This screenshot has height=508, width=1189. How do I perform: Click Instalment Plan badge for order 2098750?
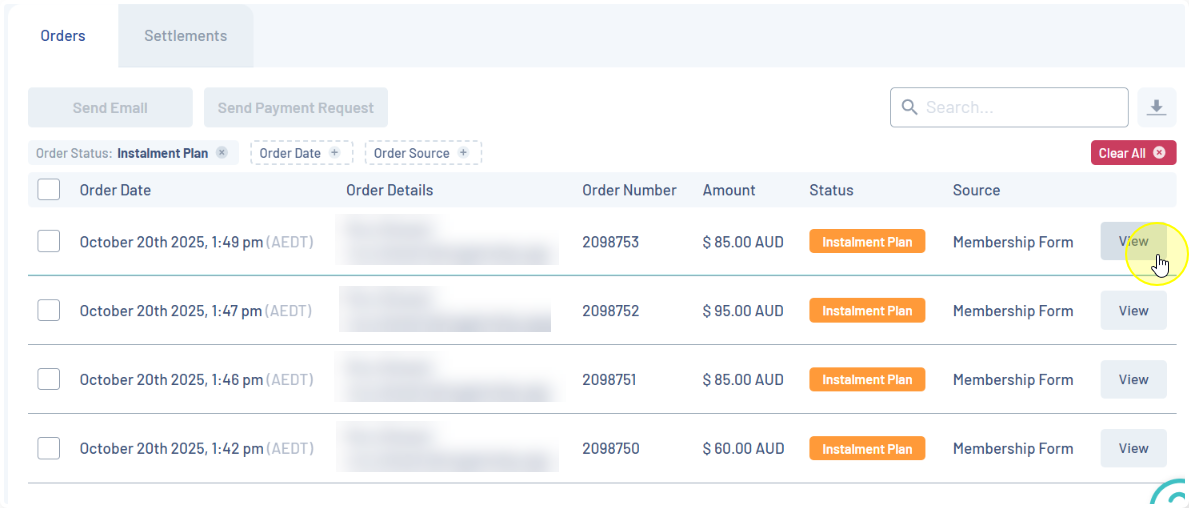coord(867,448)
